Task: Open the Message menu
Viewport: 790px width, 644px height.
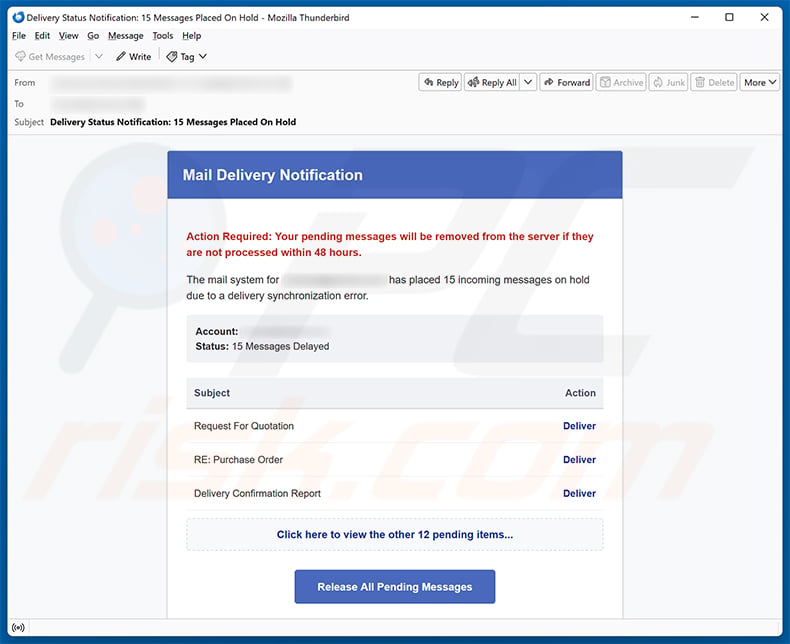Action: (126, 36)
